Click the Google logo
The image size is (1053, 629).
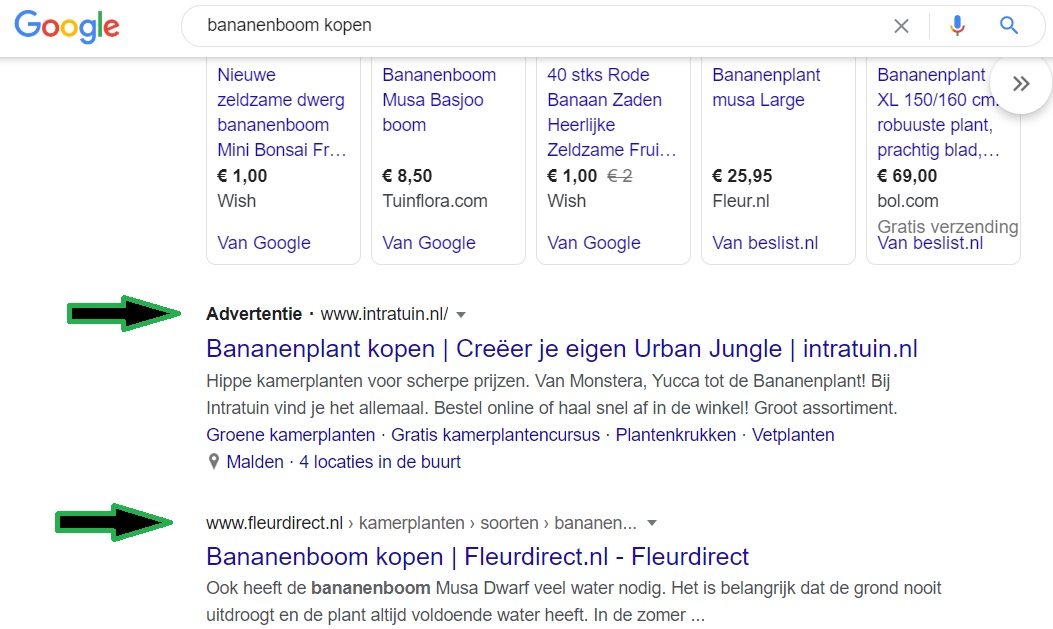point(67,26)
